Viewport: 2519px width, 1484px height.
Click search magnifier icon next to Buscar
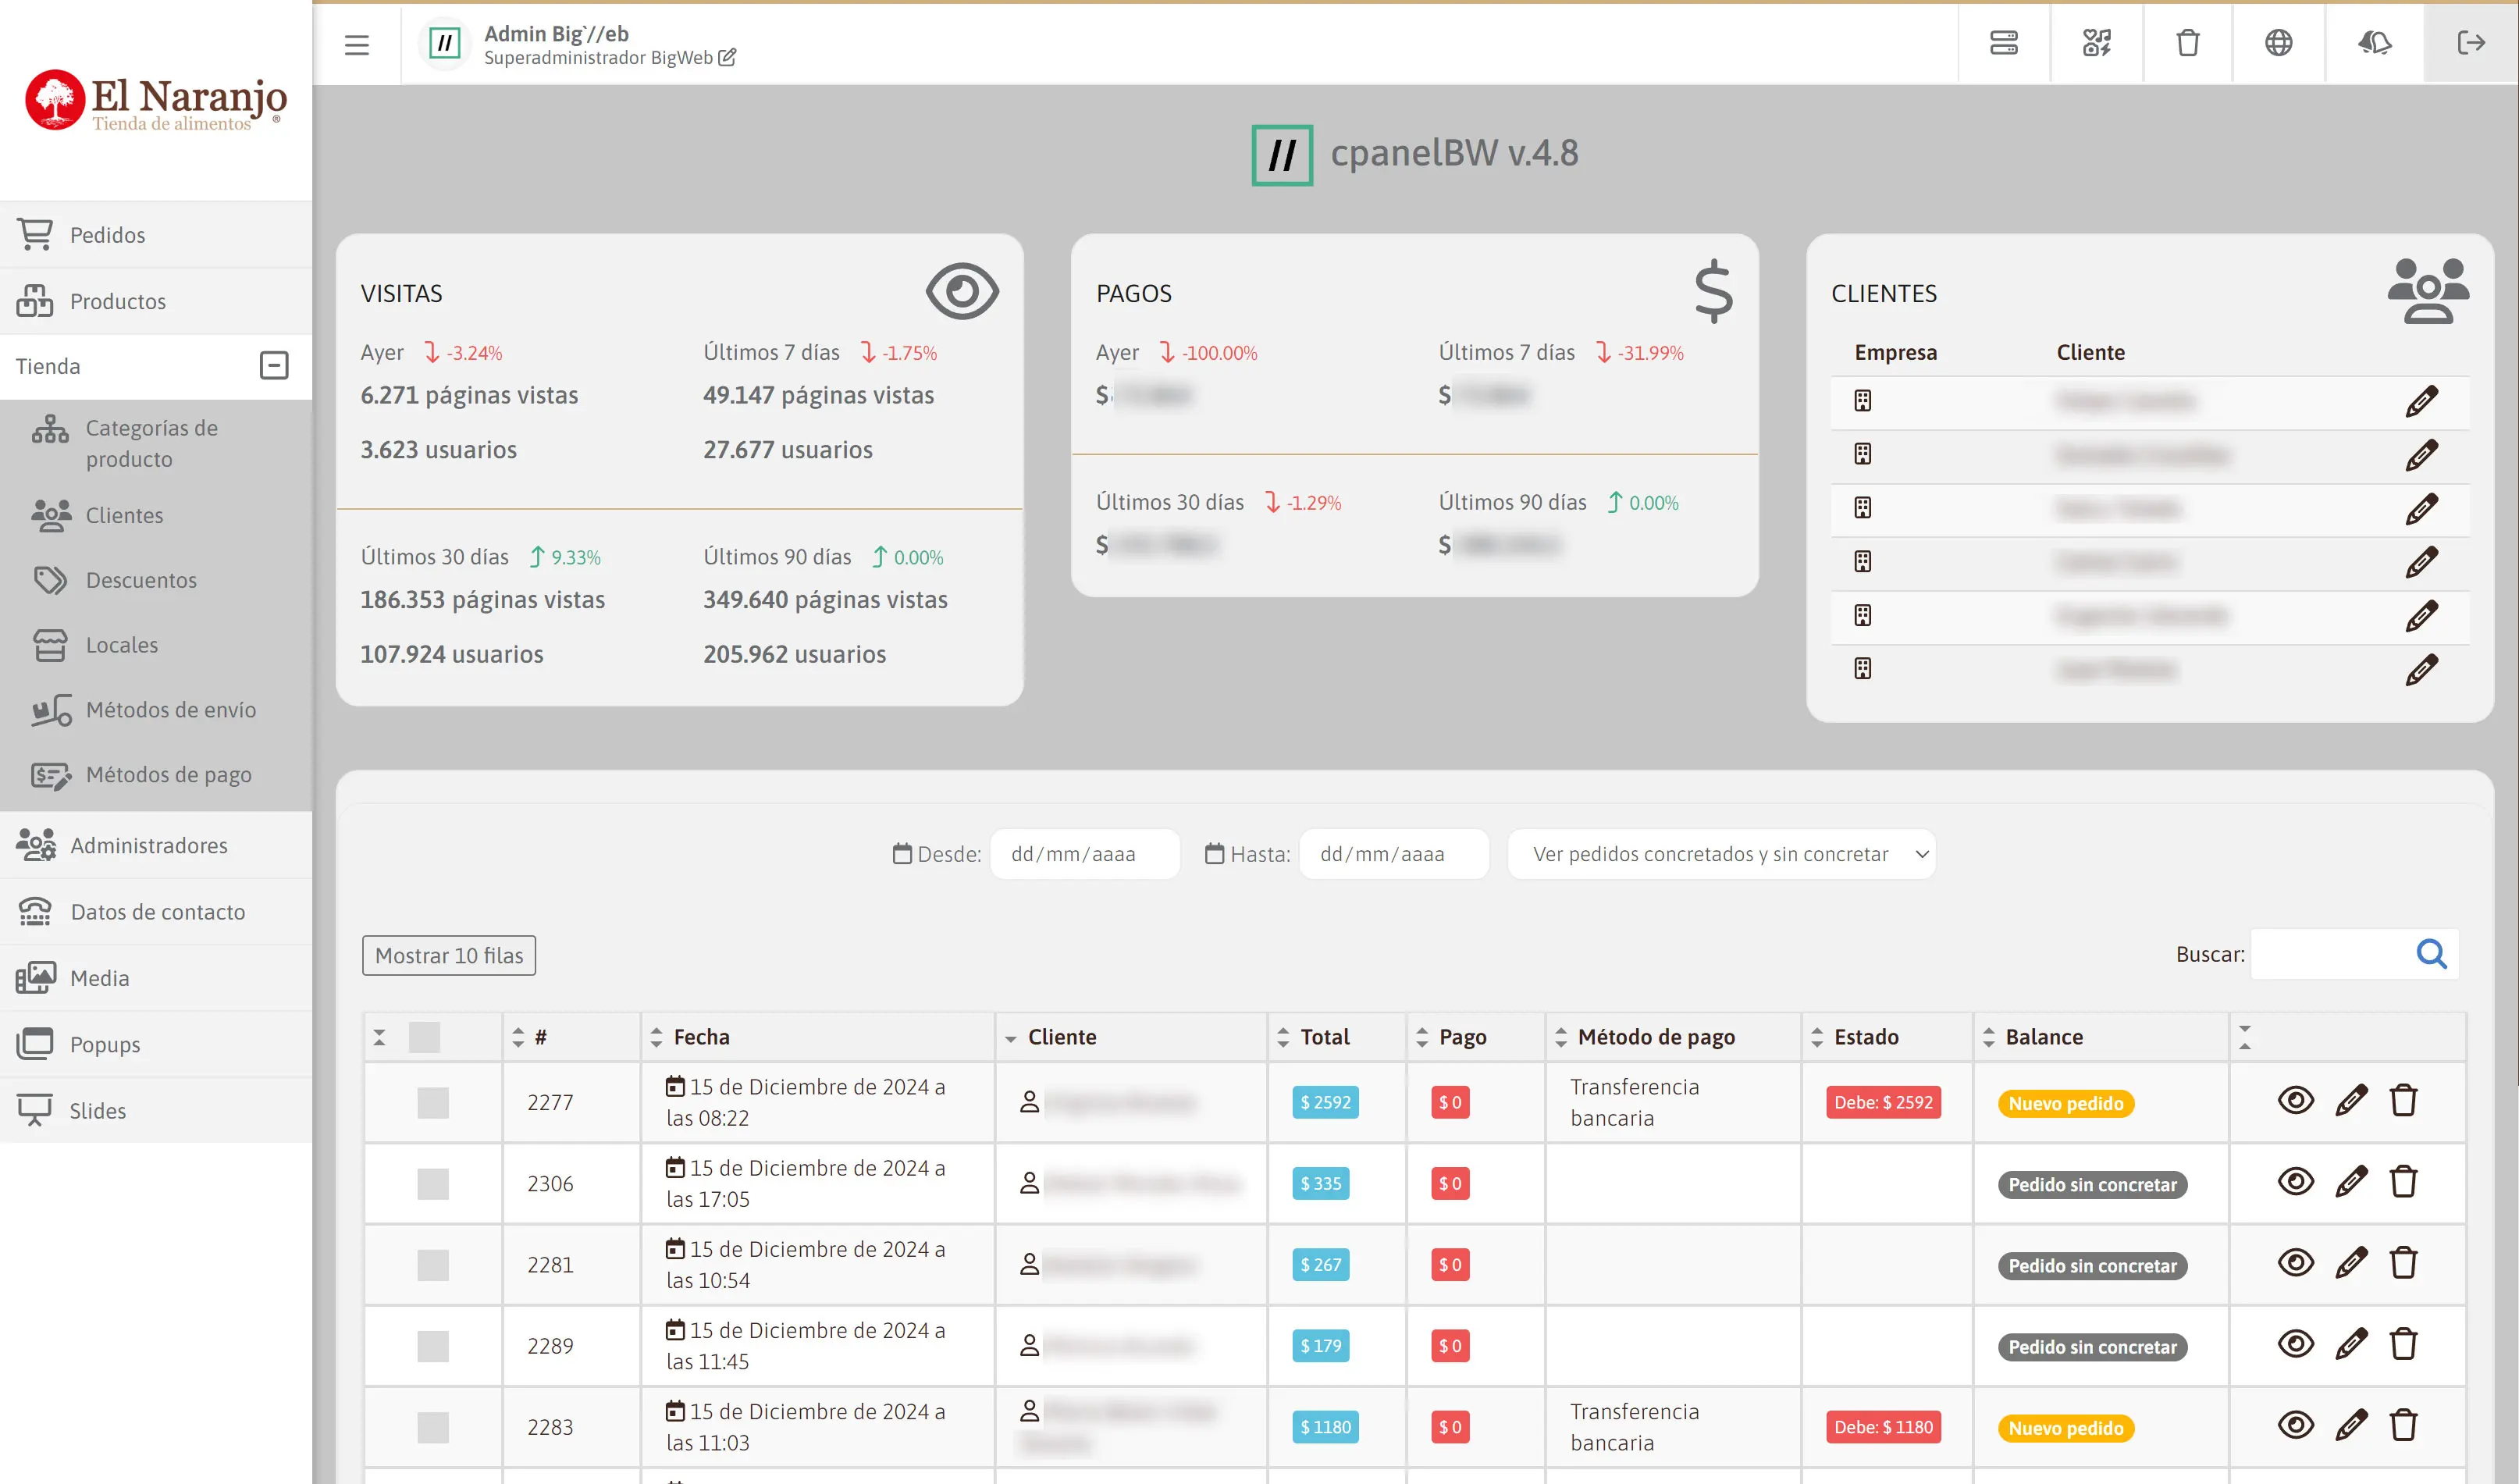[x=2431, y=954]
